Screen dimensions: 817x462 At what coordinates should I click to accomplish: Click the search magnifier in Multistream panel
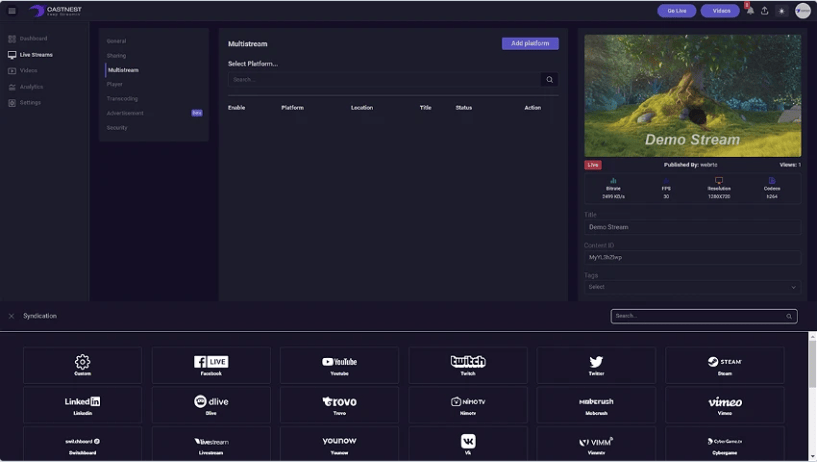click(x=549, y=80)
